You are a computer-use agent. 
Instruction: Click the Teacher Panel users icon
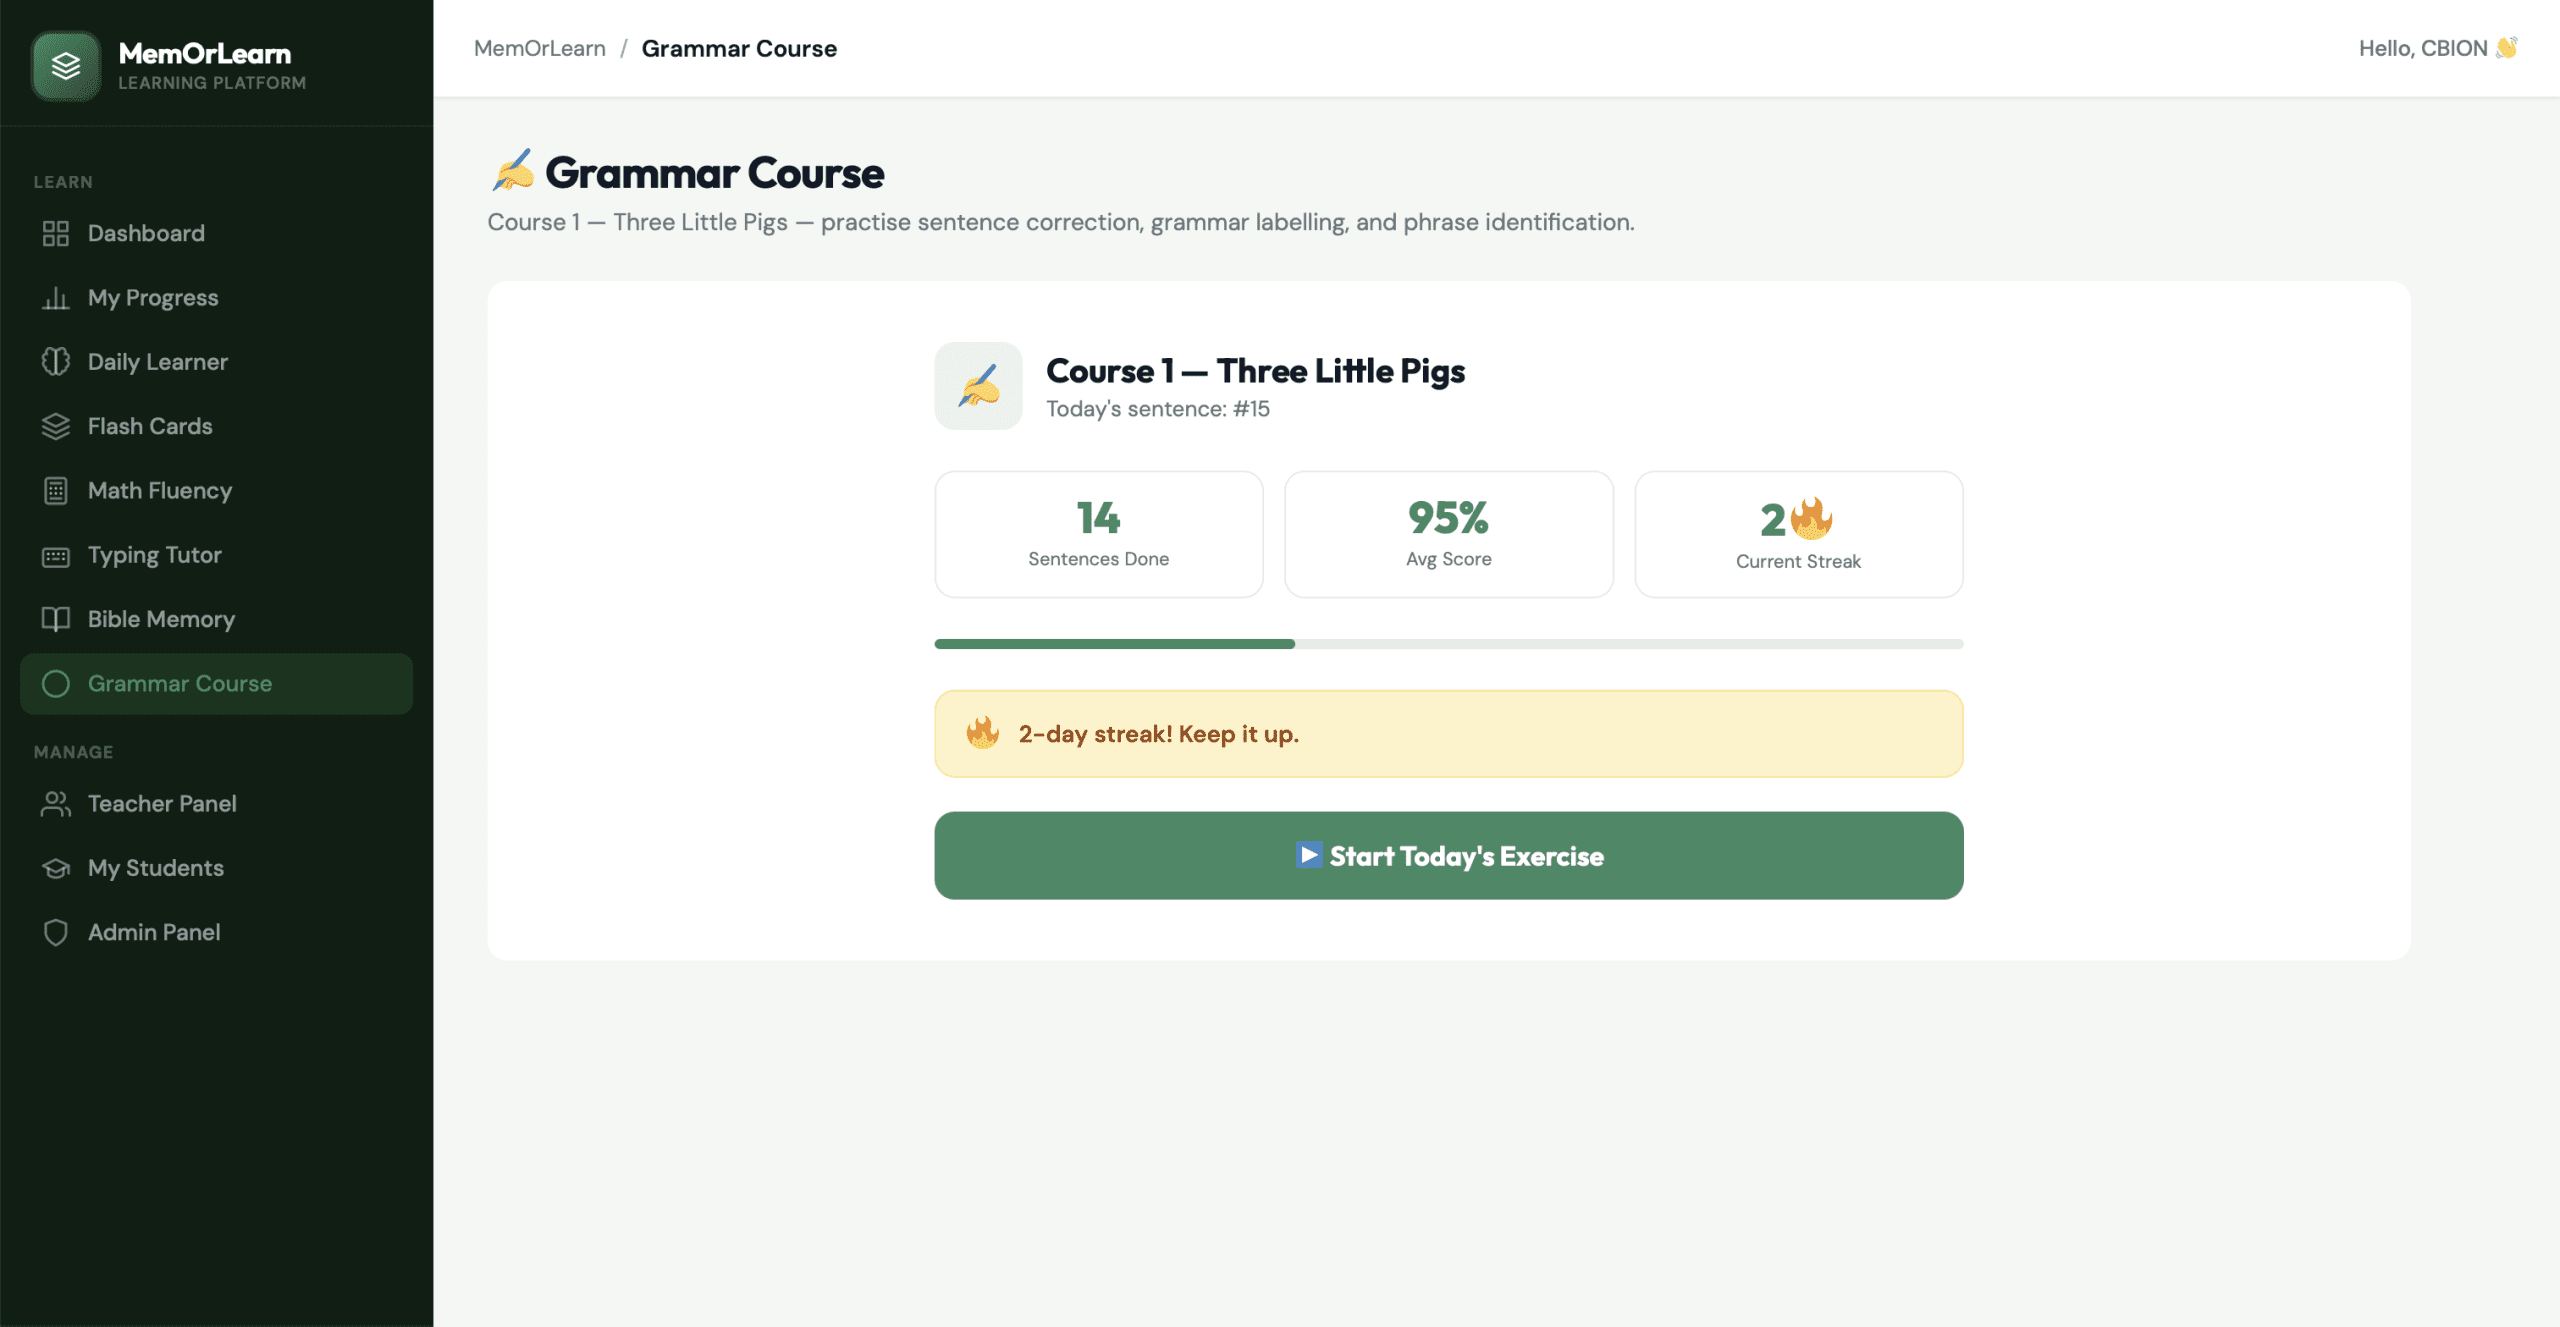click(x=56, y=804)
